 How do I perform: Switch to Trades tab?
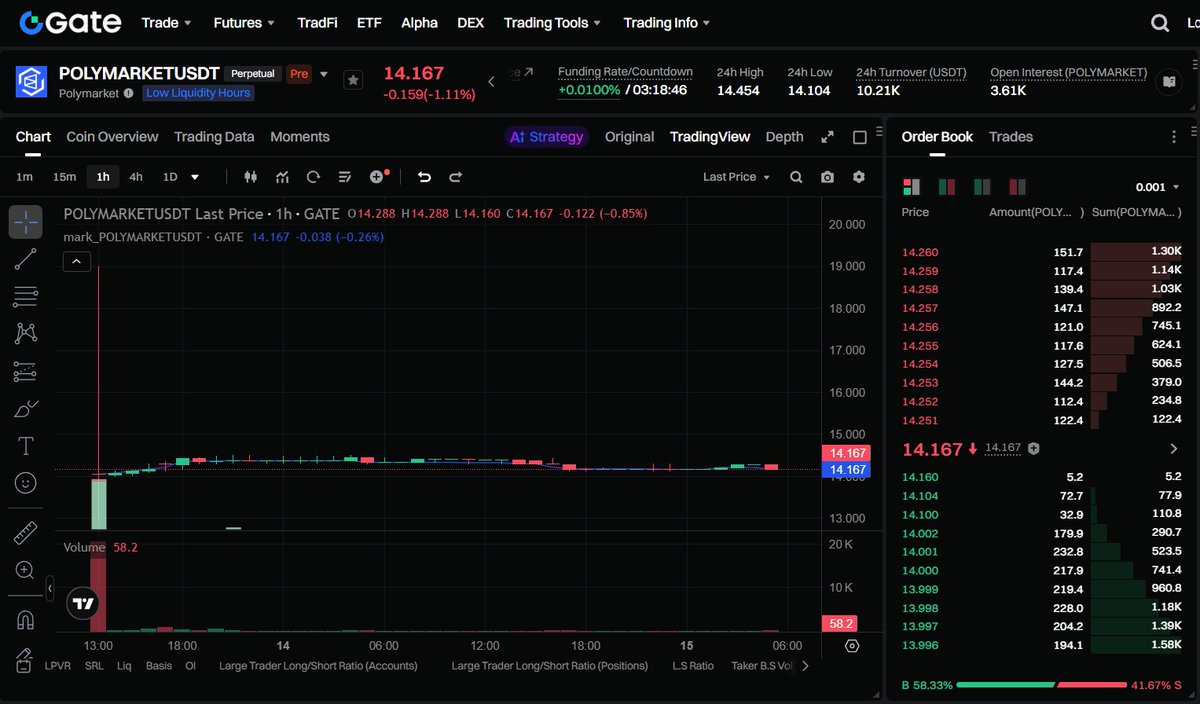1011,137
